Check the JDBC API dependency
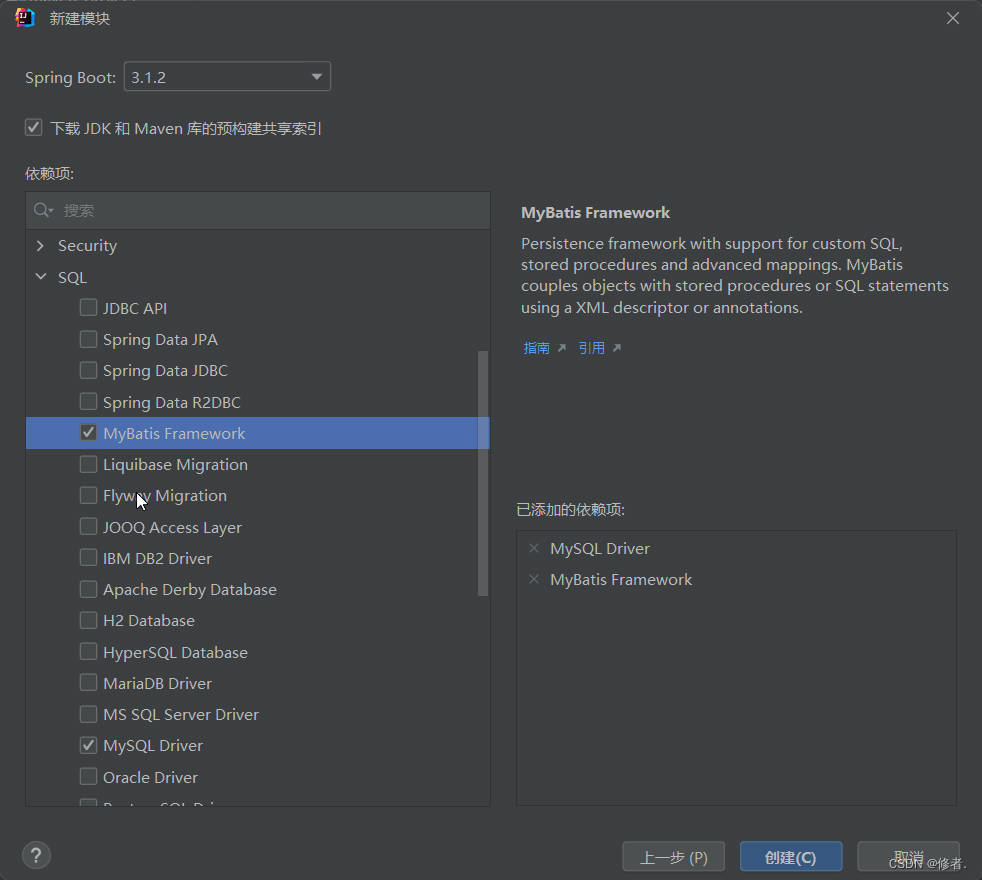 click(88, 308)
